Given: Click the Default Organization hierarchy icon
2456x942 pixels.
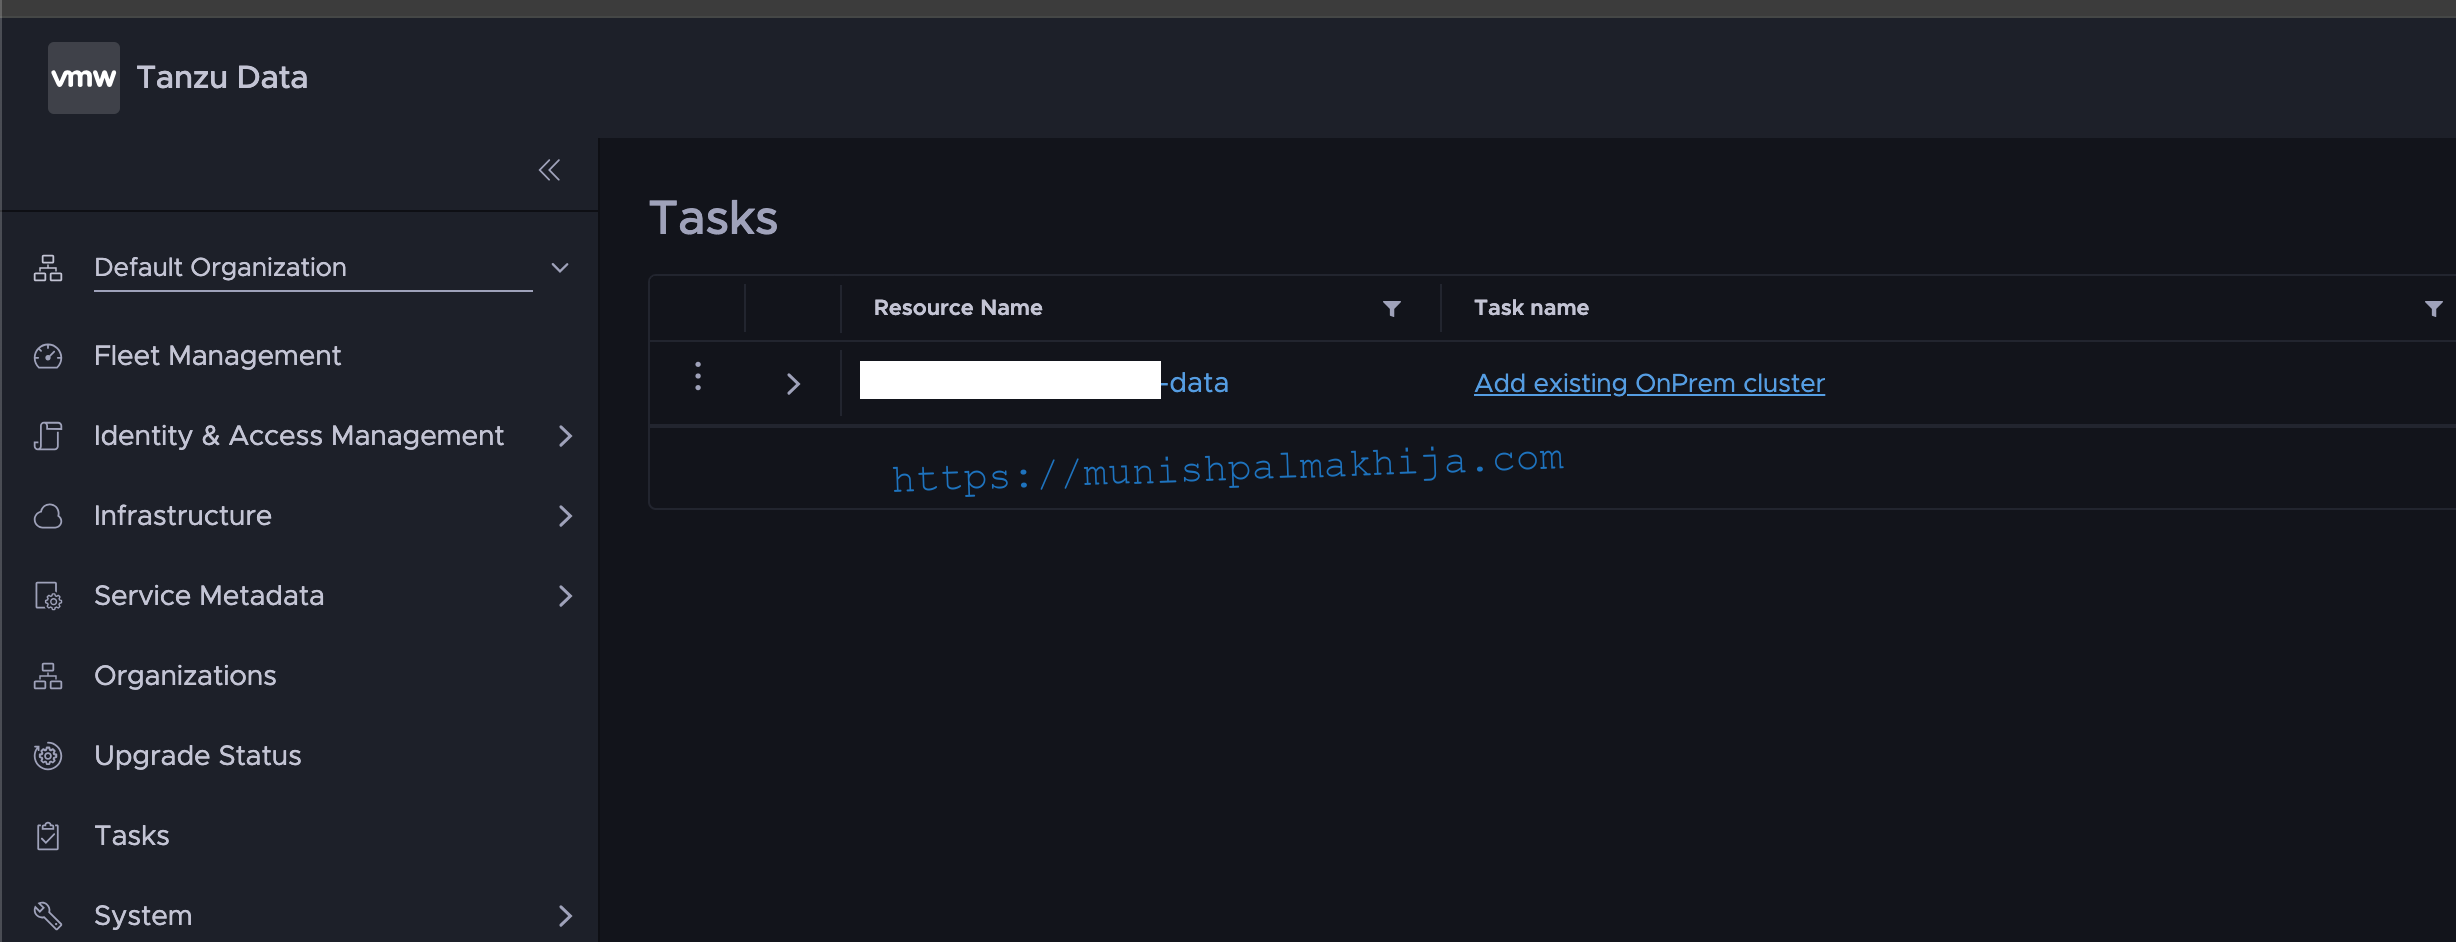Looking at the screenshot, I should click(48, 268).
